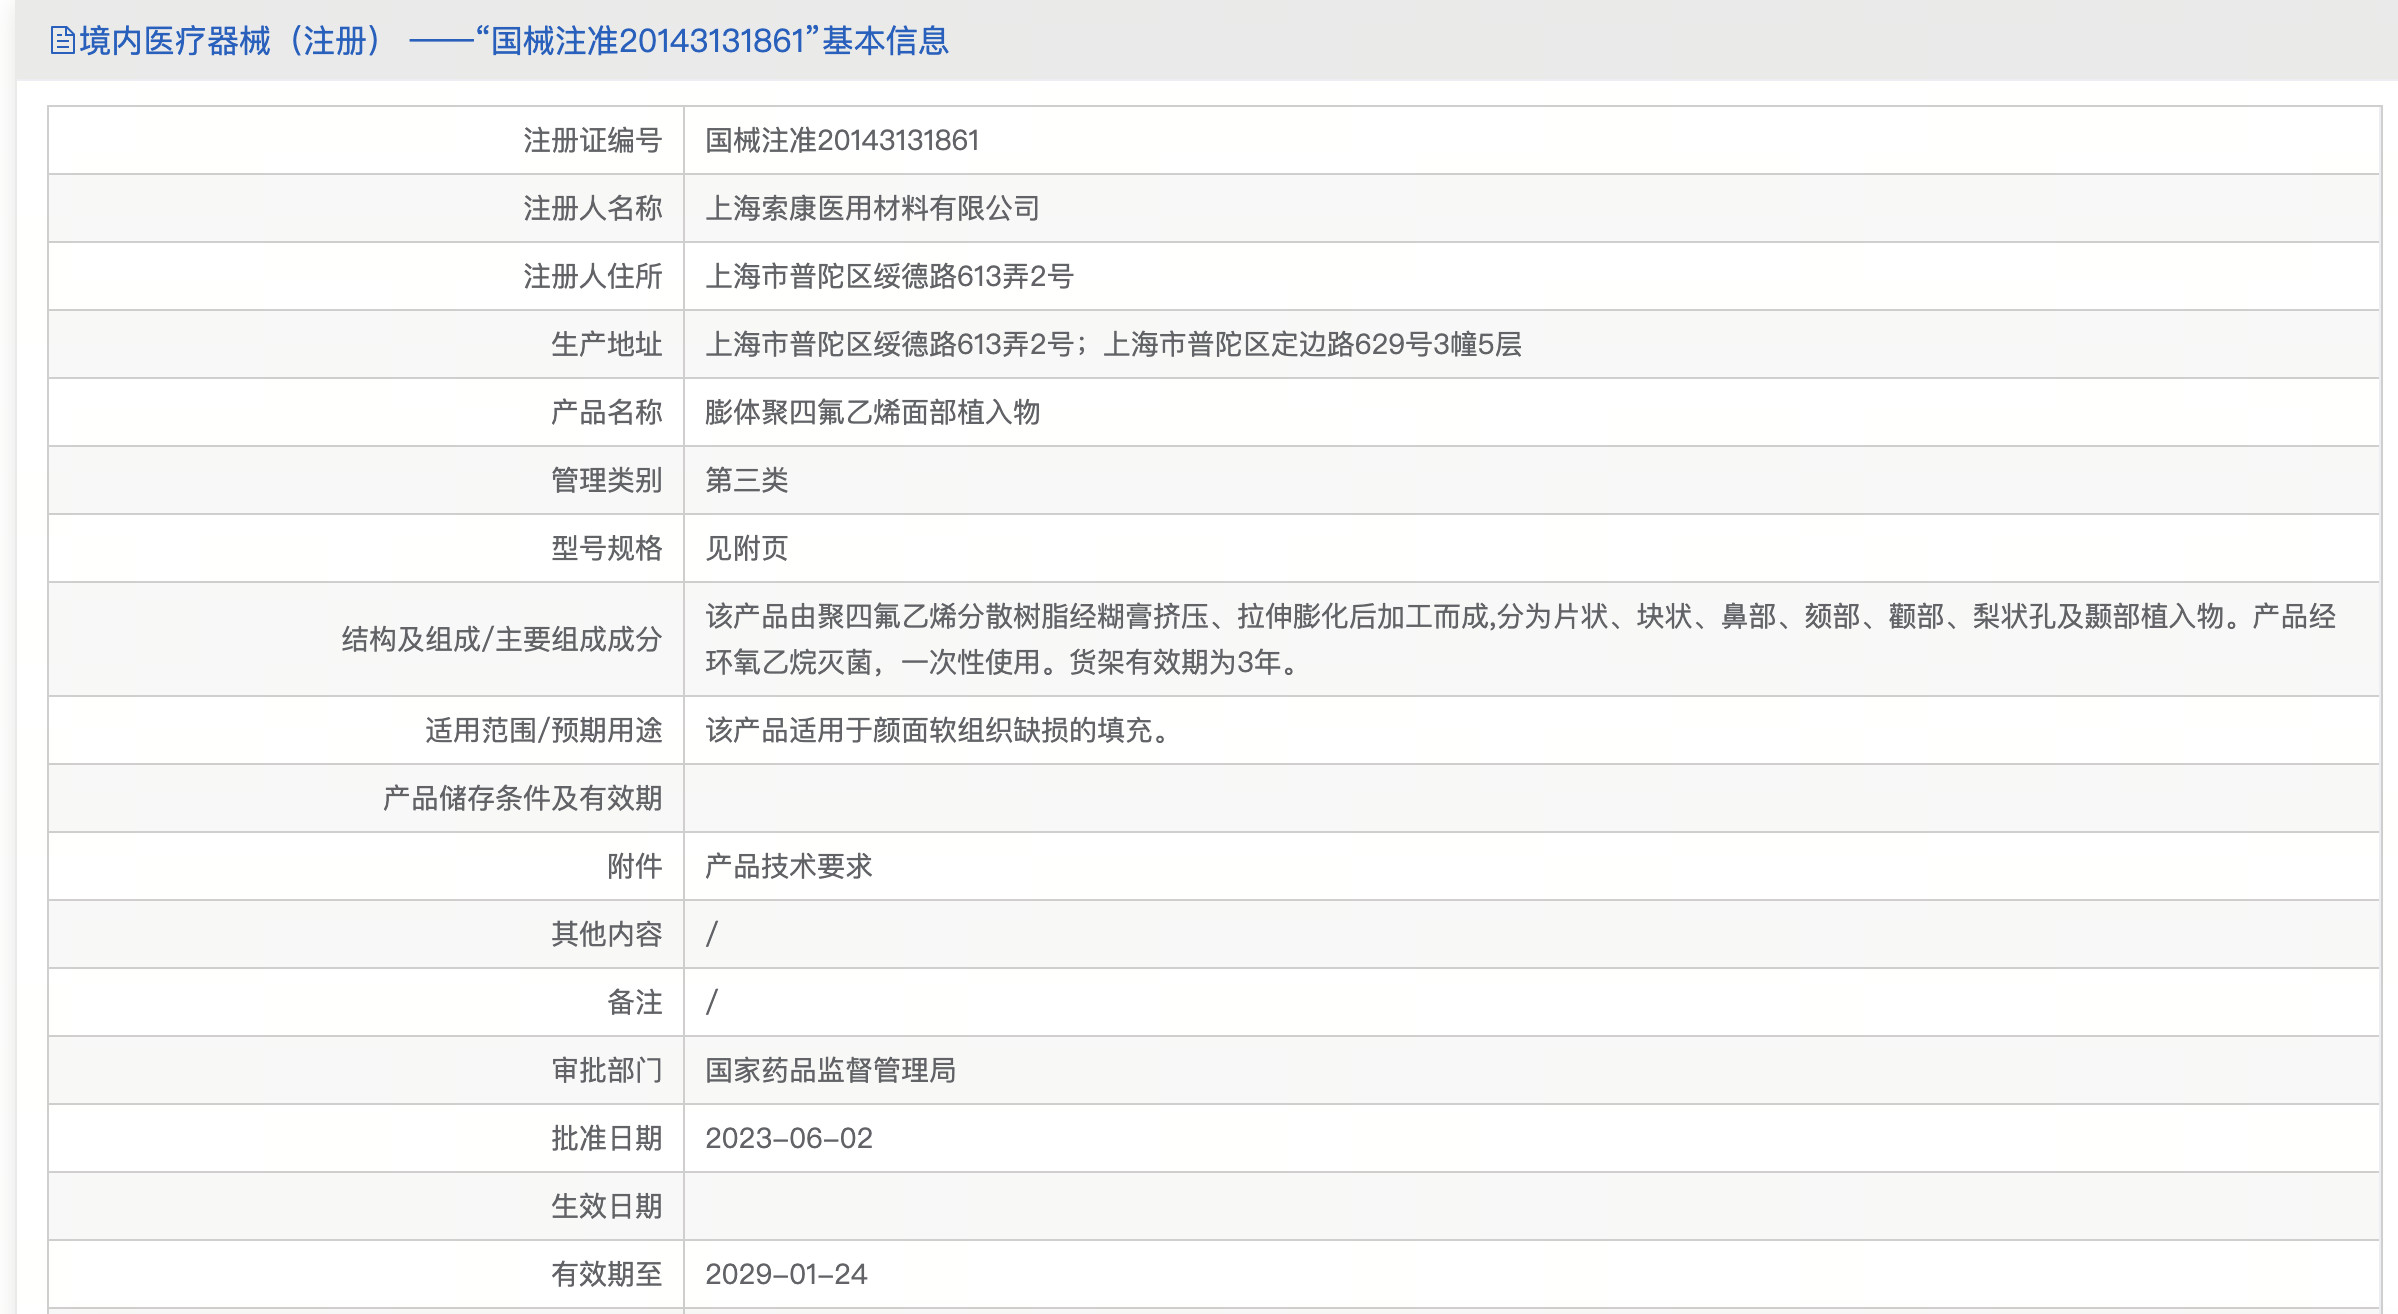Select 上海索康医用材料有限公司 text
Image resolution: width=2398 pixels, height=1314 pixels.
(x=872, y=208)
